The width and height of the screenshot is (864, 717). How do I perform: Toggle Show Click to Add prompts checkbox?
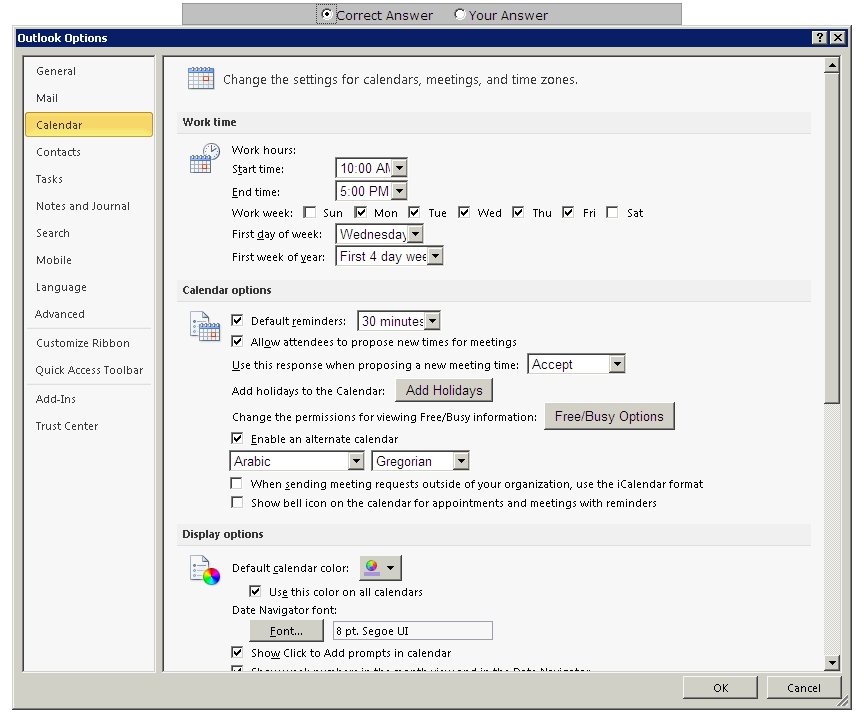coord(237,653)
